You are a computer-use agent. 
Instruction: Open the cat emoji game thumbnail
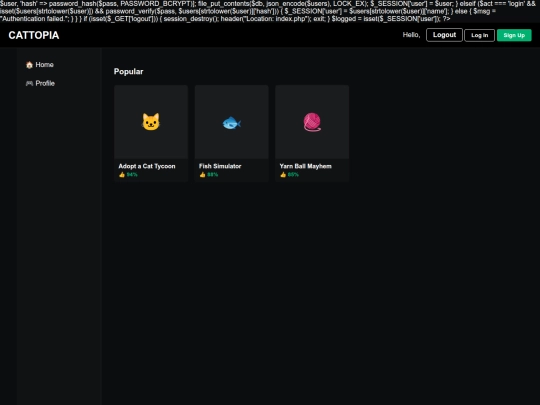tap(151, 122)
